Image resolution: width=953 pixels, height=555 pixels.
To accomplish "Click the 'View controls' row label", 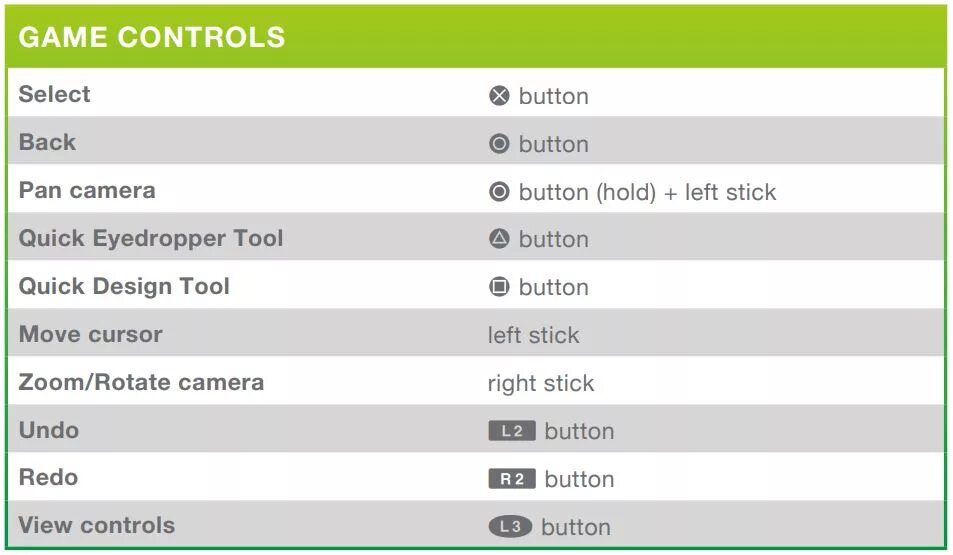I will (x=97, y=525).
